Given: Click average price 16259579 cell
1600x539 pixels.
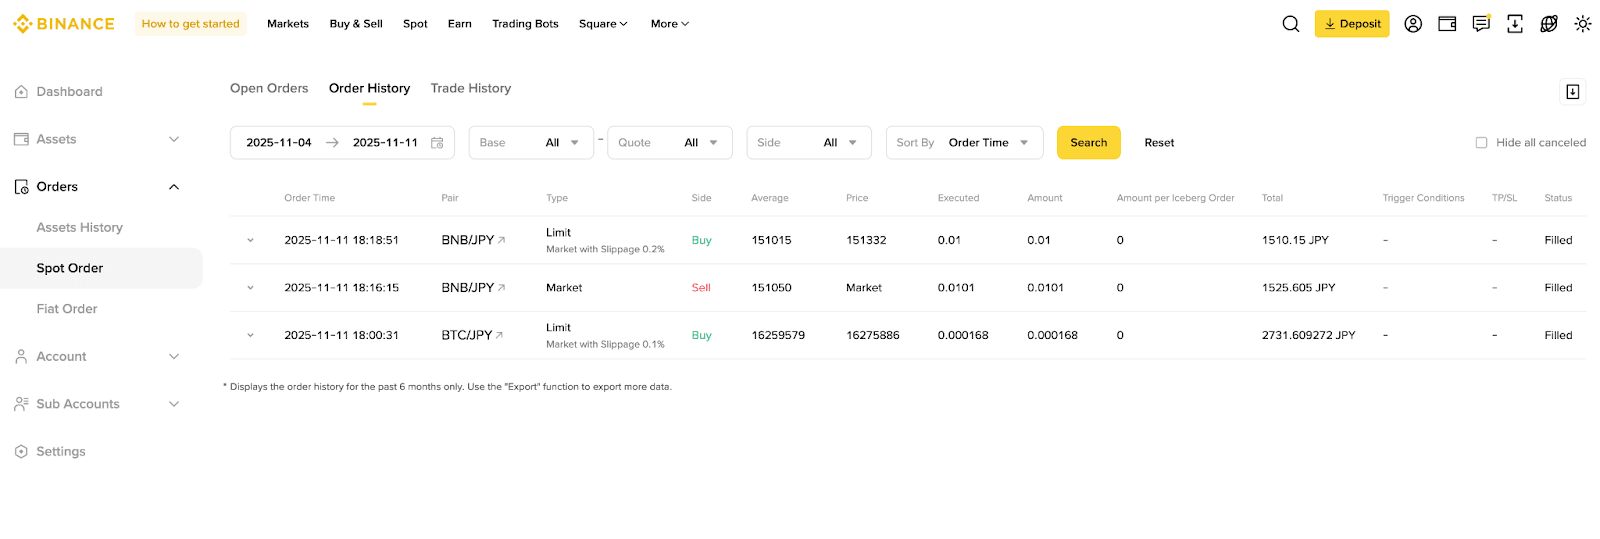Looking at the screenshot, I should [778, 335].
